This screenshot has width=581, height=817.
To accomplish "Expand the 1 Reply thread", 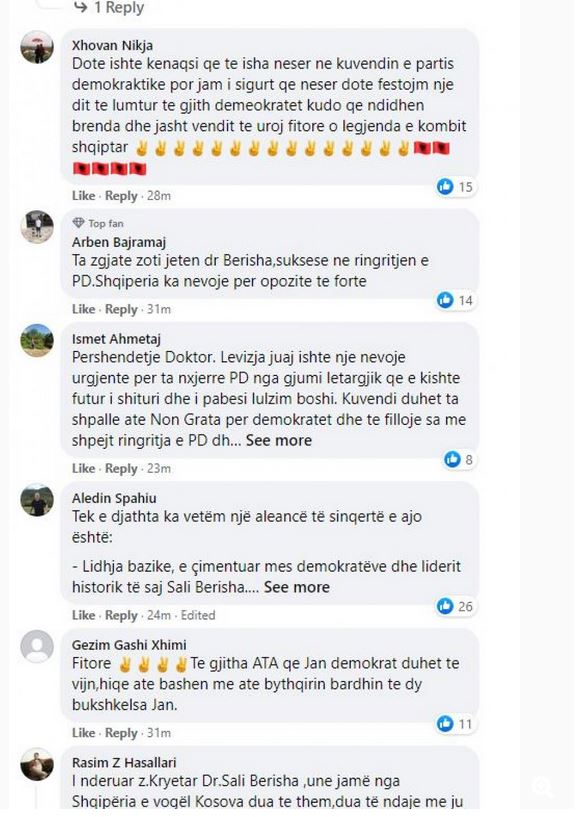I will coord(109,7).
